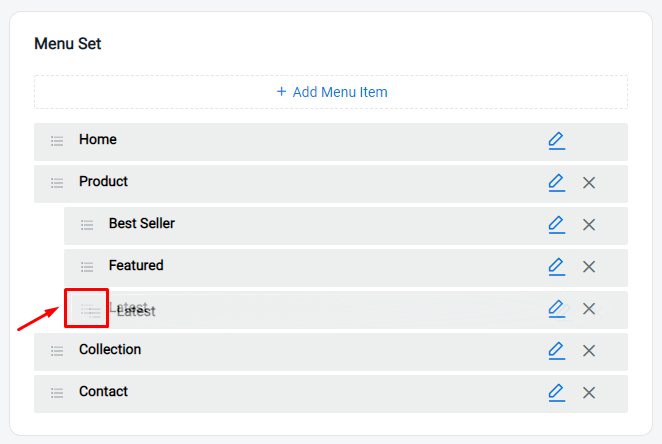Viewport: 662px width, 444px height.
Task: Click the Contact drag handle
Action: [x=57, y=393]
